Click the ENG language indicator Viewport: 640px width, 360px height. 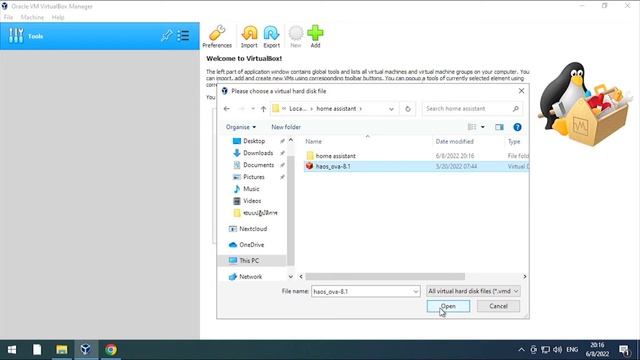tap(572, 350)
